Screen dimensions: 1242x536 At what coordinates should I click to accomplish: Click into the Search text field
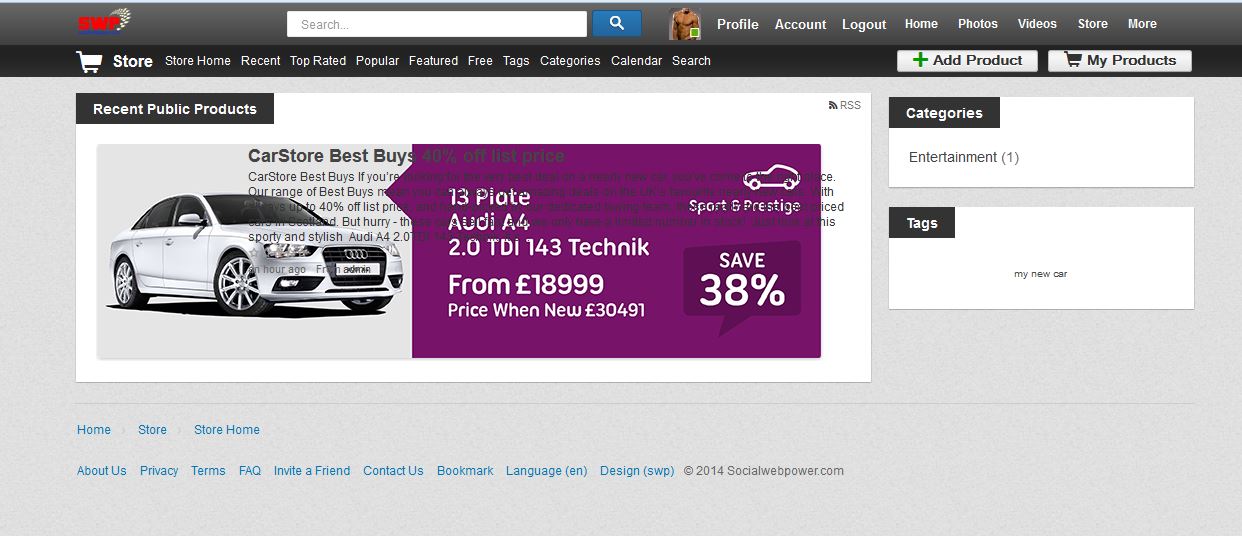(436, 24)
